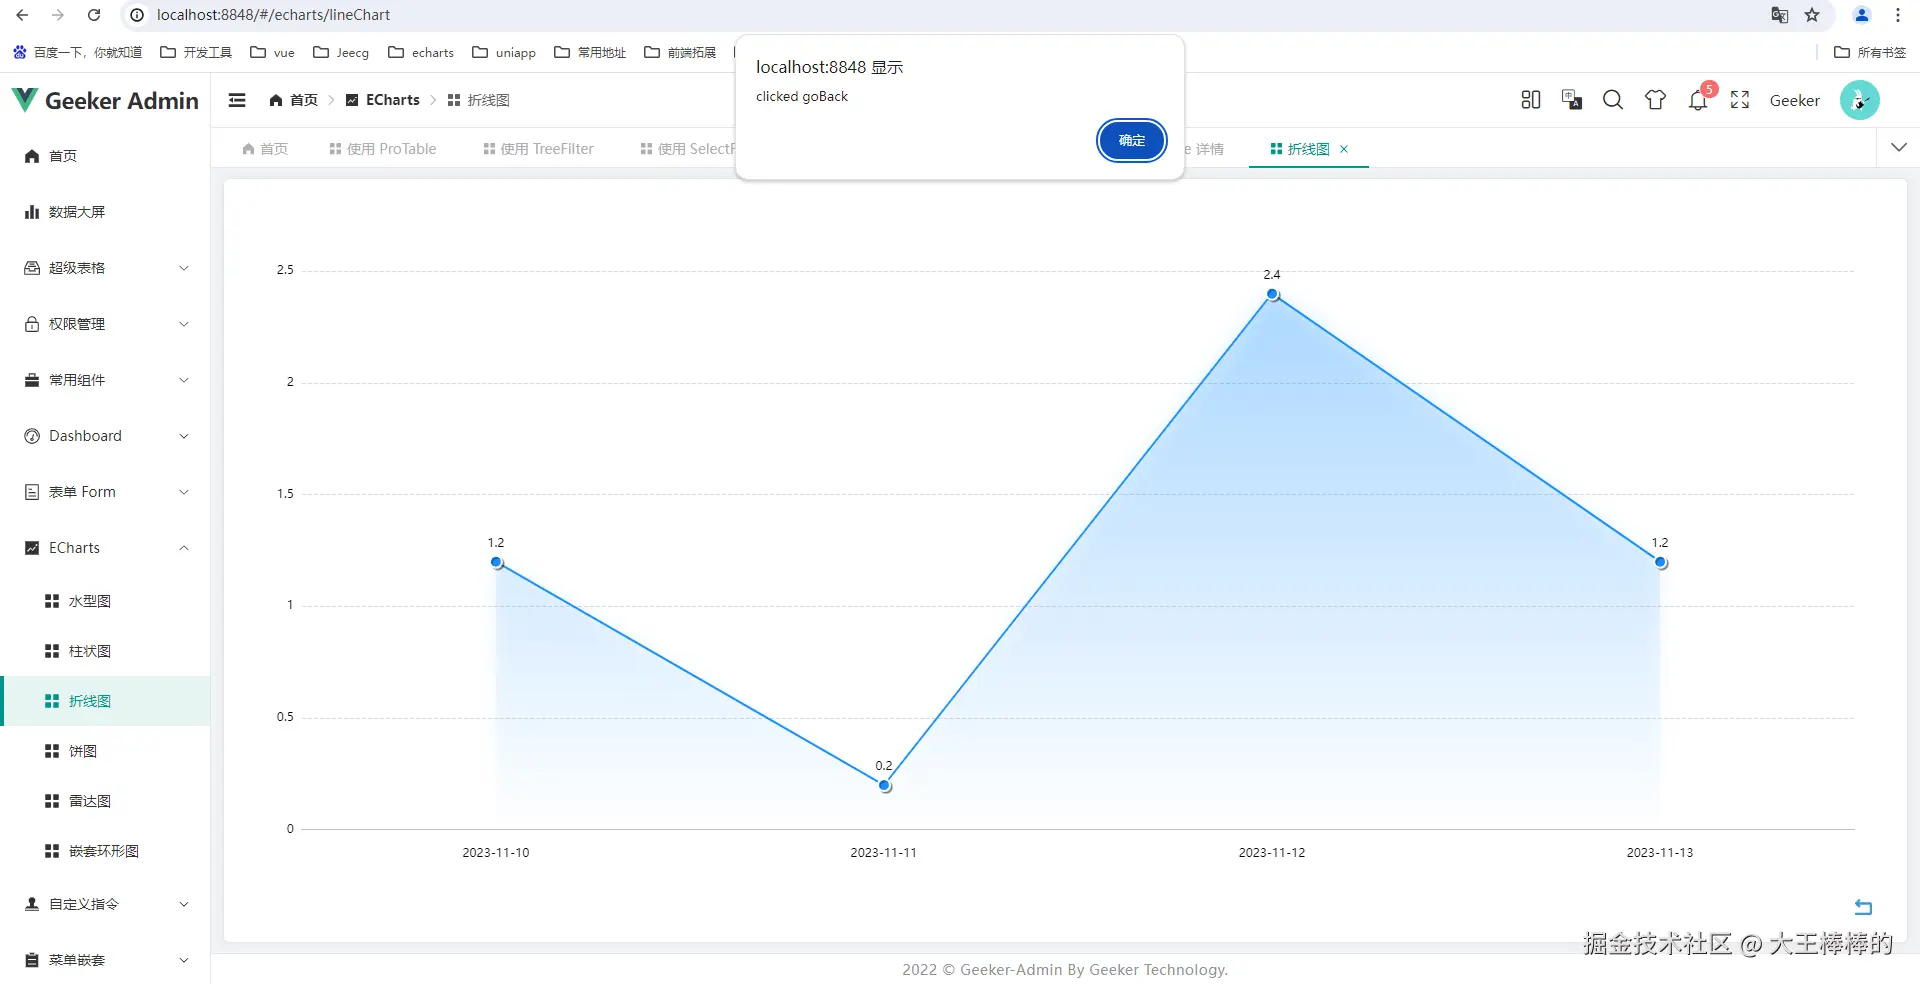The image size is (1920, 984).
Task: Open the Jeecg bookmarks folder
Action: 341,52
